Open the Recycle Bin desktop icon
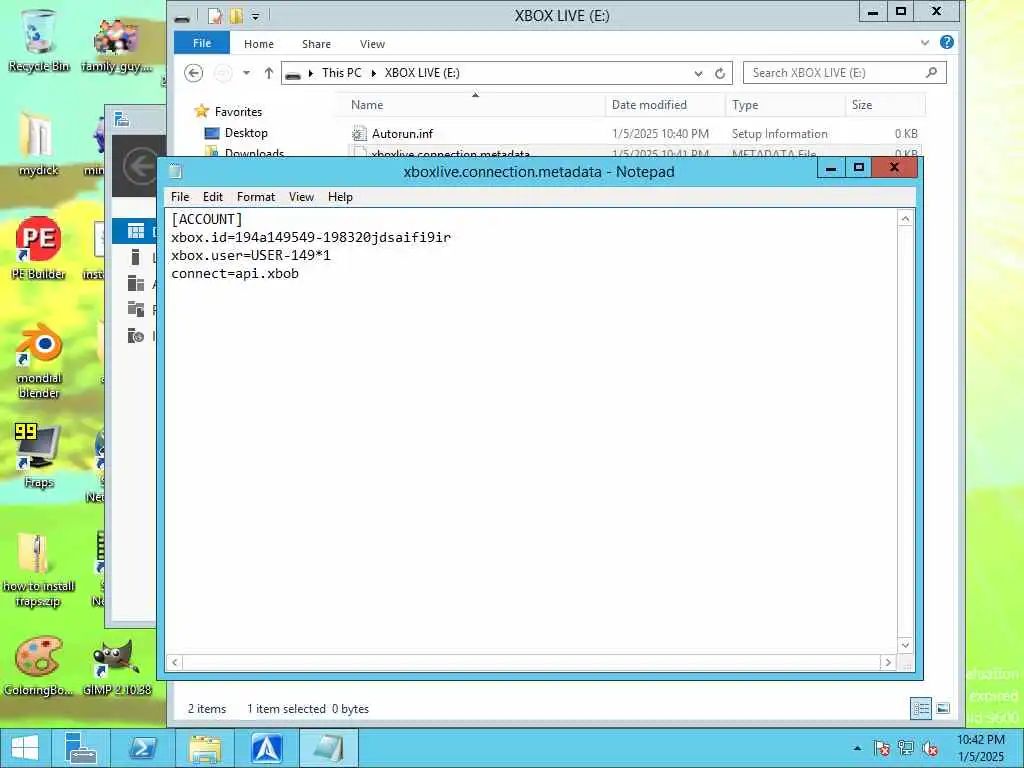Viewport: 1024px width, 768px height. coord(39,40)
